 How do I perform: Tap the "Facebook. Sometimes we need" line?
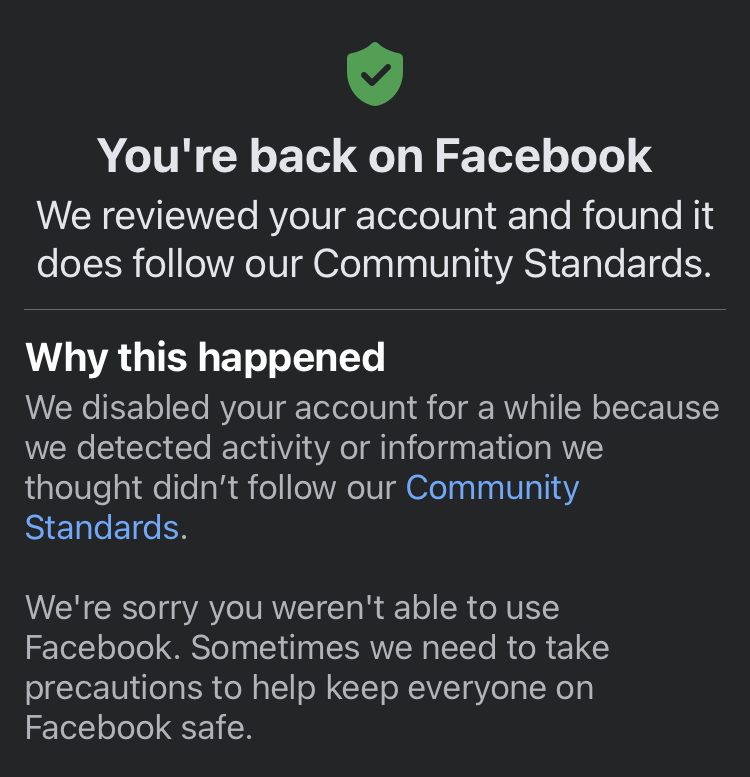coord(317,647)
